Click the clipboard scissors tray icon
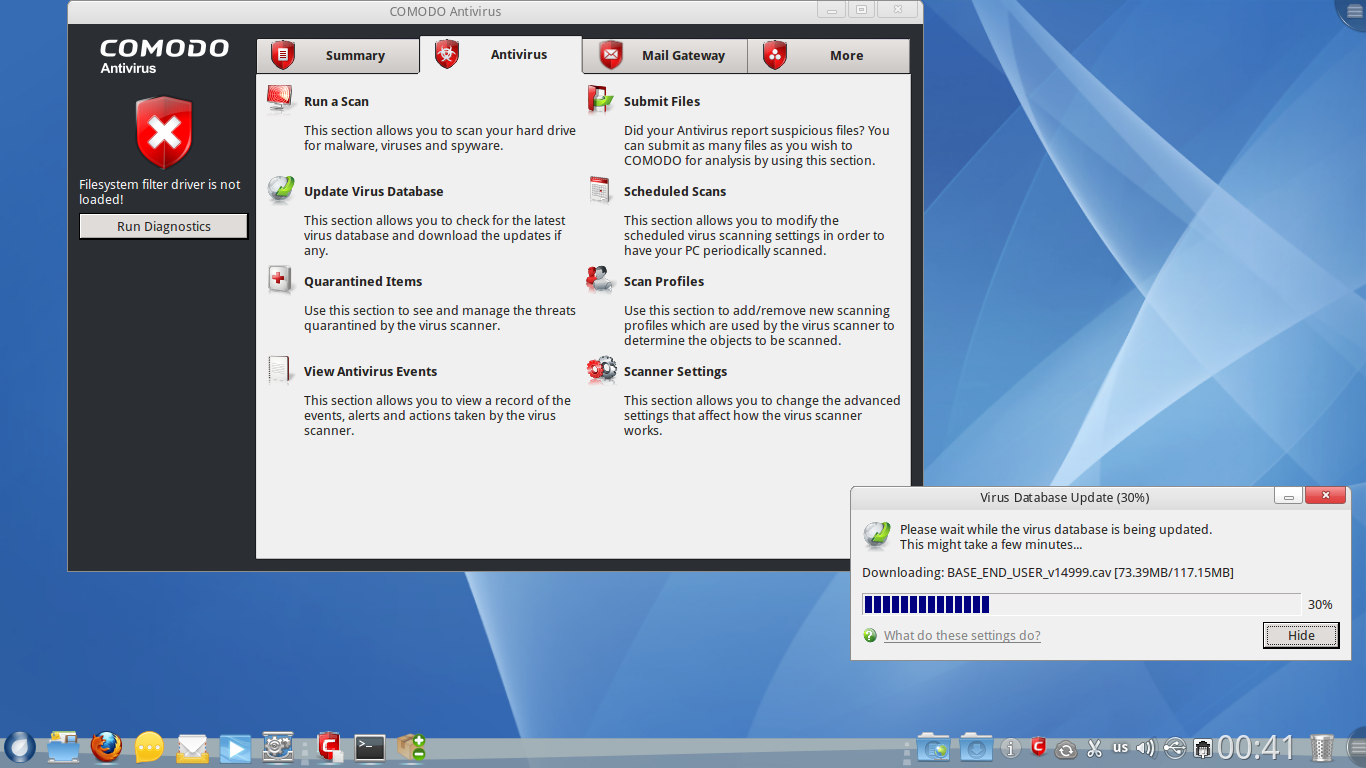Screen dimensions: 1366x768 point(1094,747)
